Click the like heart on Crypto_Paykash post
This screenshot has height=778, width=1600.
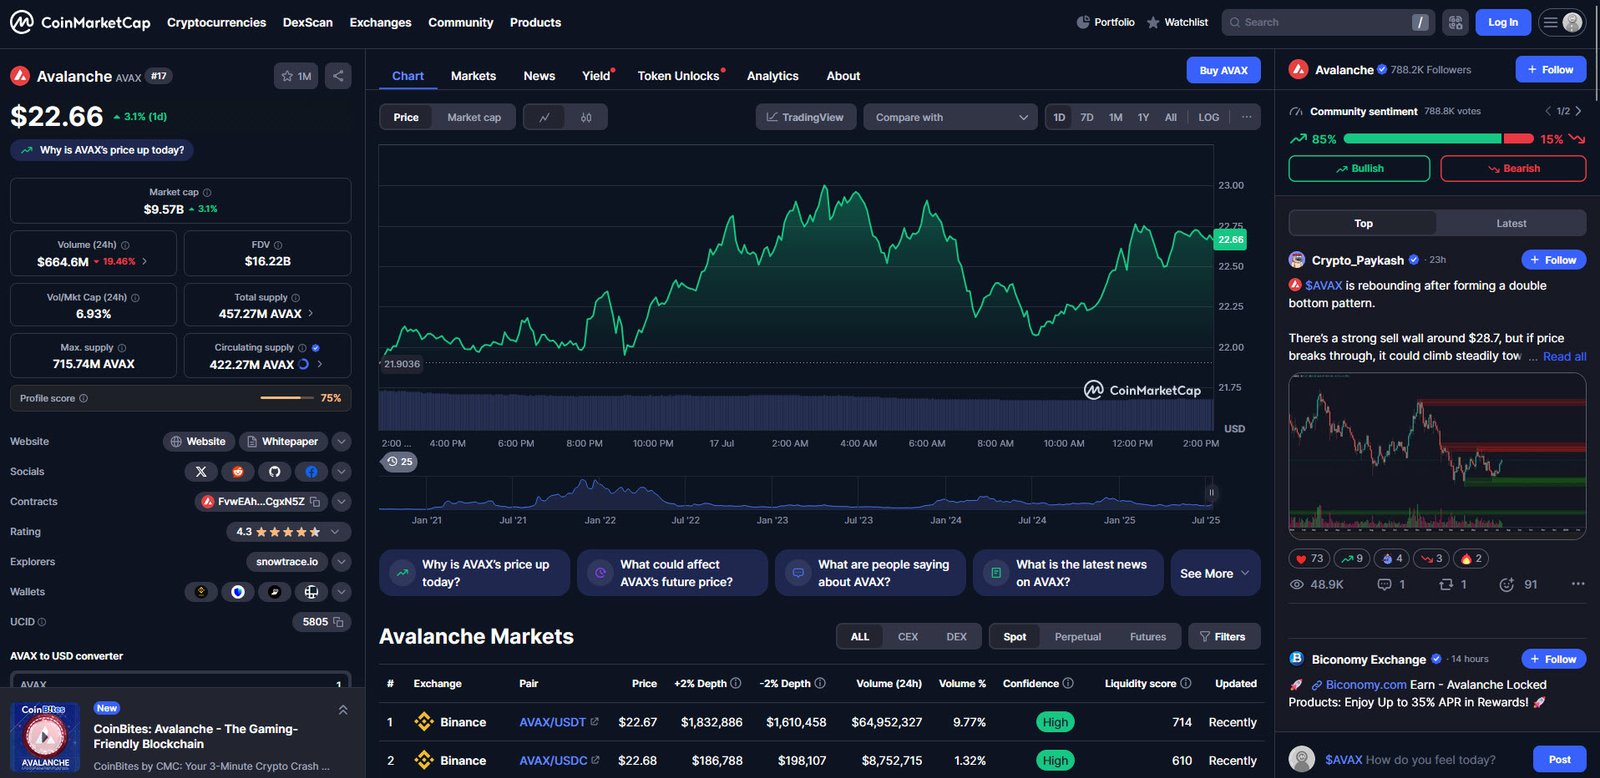1308,559
